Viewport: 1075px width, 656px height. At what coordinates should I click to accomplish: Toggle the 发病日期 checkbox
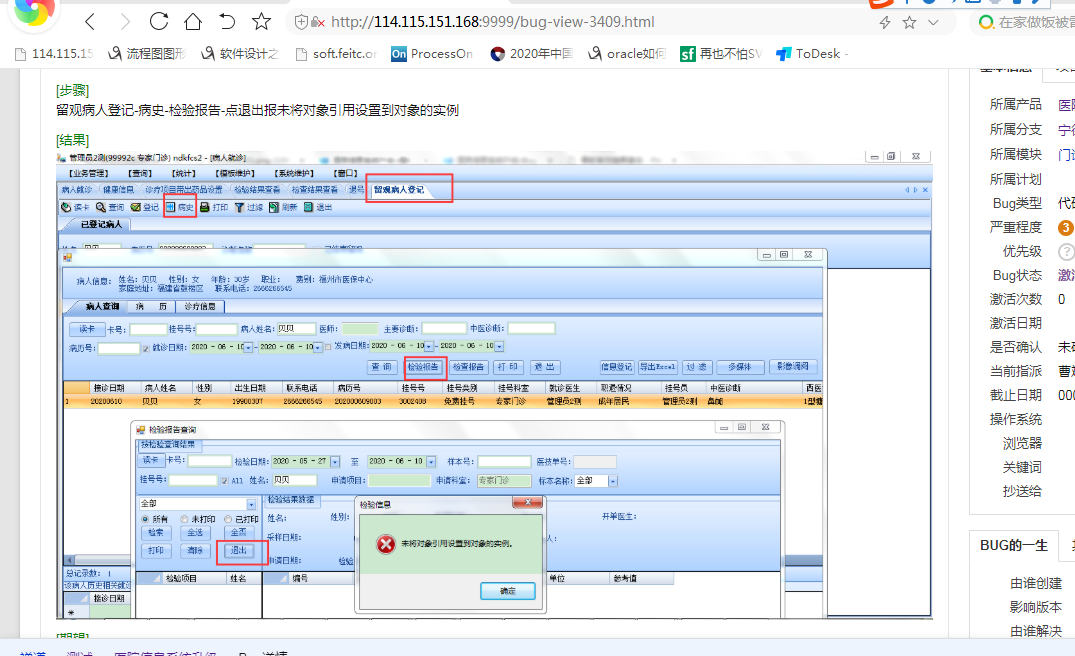(328, 347)
